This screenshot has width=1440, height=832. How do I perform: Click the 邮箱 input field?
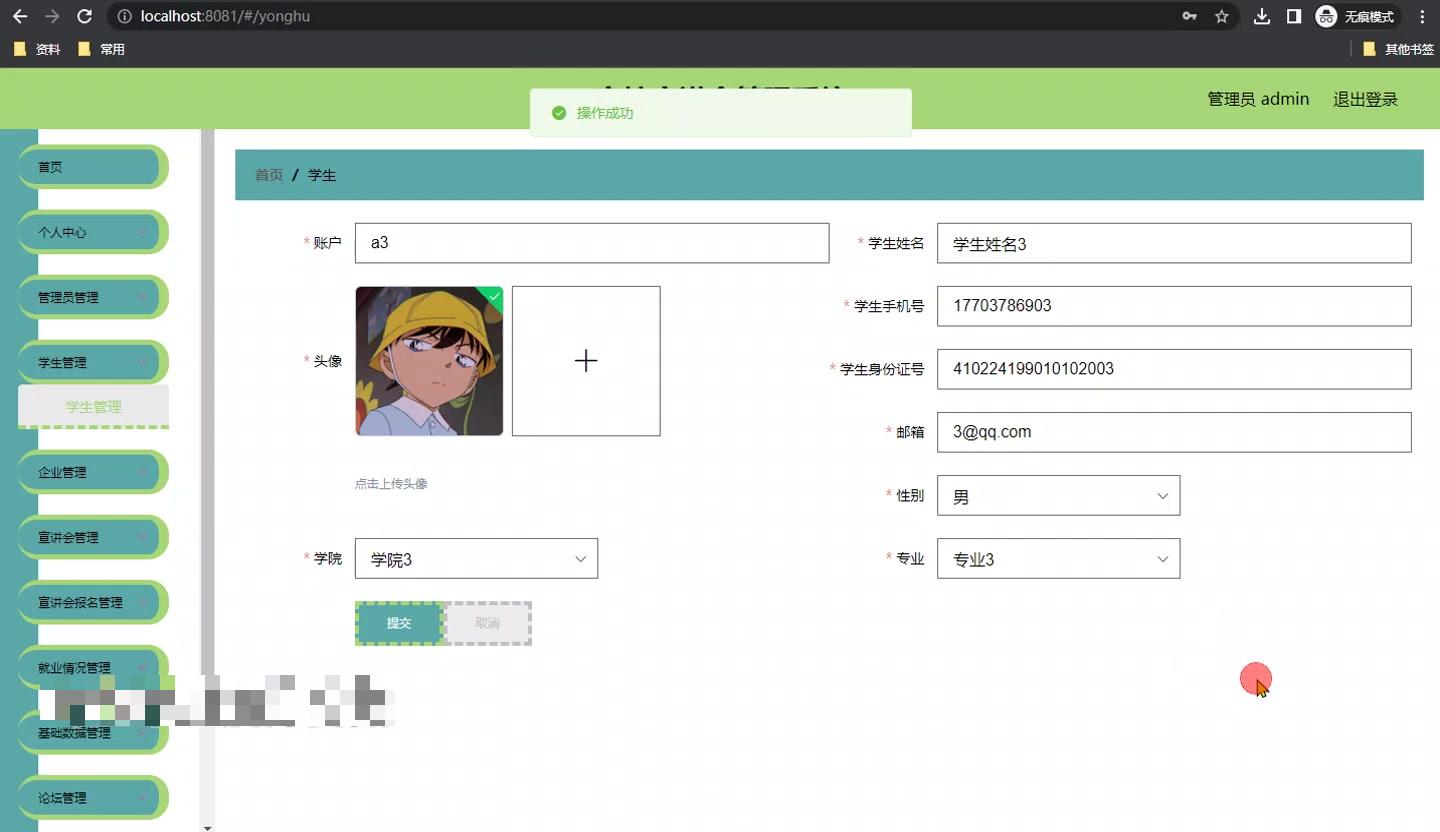coord(1174,432)
